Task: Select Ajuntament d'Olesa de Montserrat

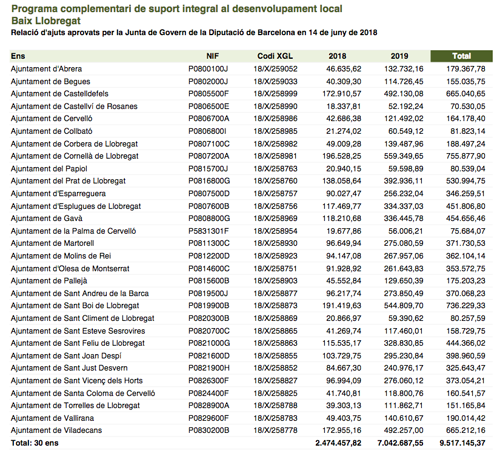Action: click(x=70, y=269)
